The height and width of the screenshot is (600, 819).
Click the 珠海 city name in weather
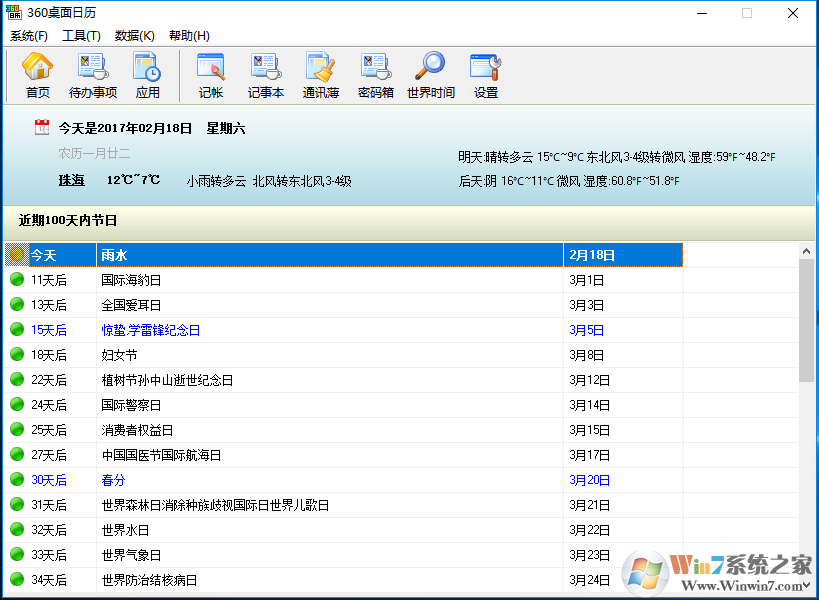coord(71,181)
